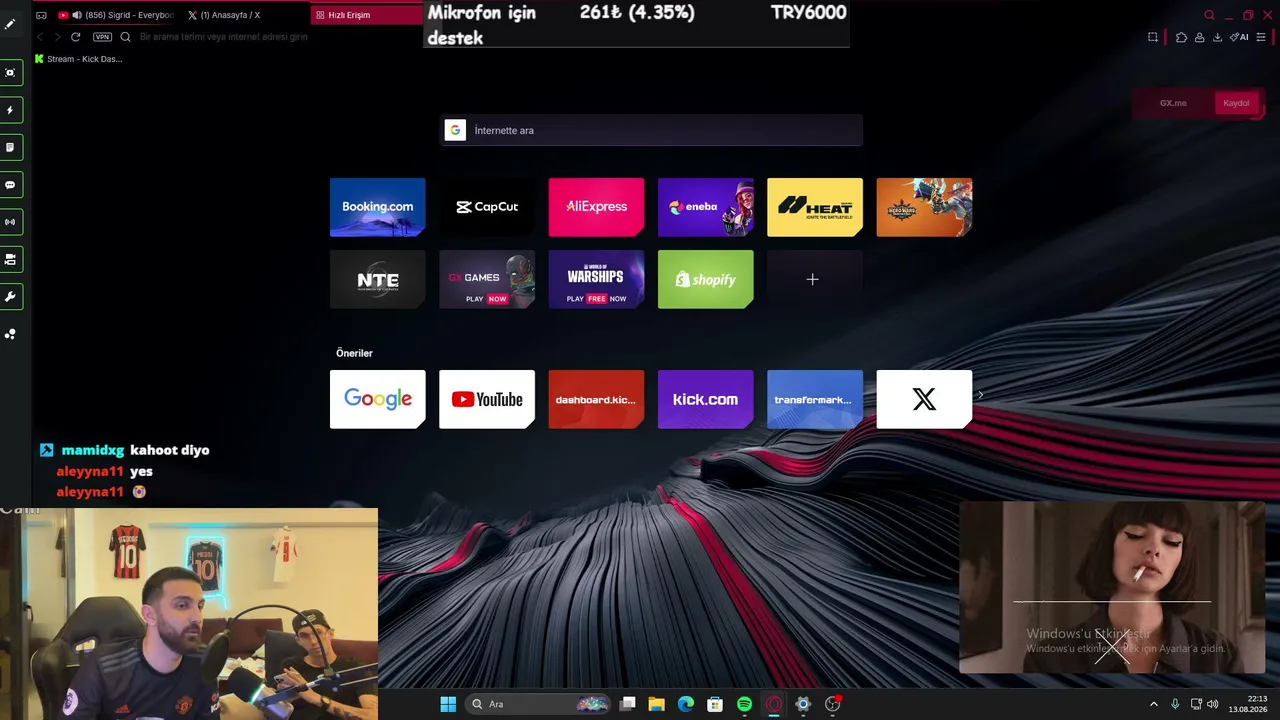The image size is (1280, 720).
Task: Open the AliExpress speed dial tile
Action: point(596,207)
